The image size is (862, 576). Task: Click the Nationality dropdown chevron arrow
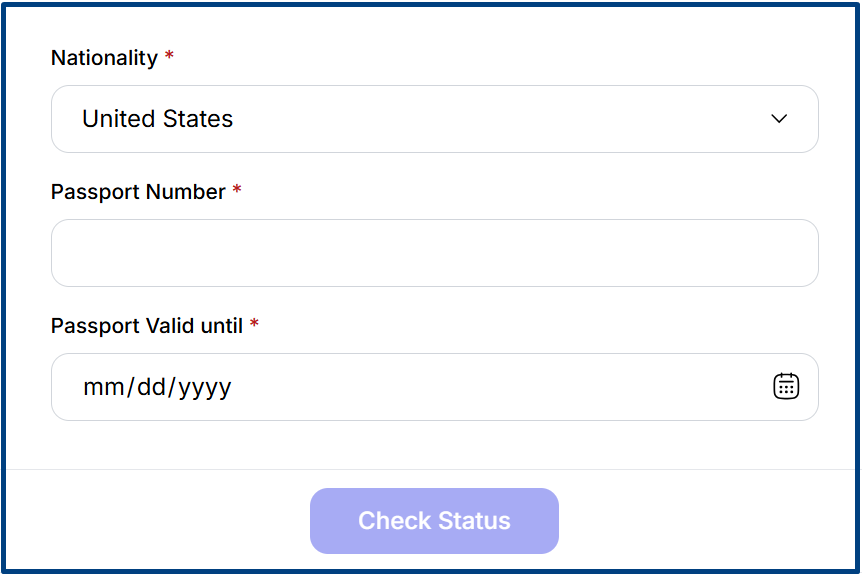pyautogui.click(x=779, y=119)
